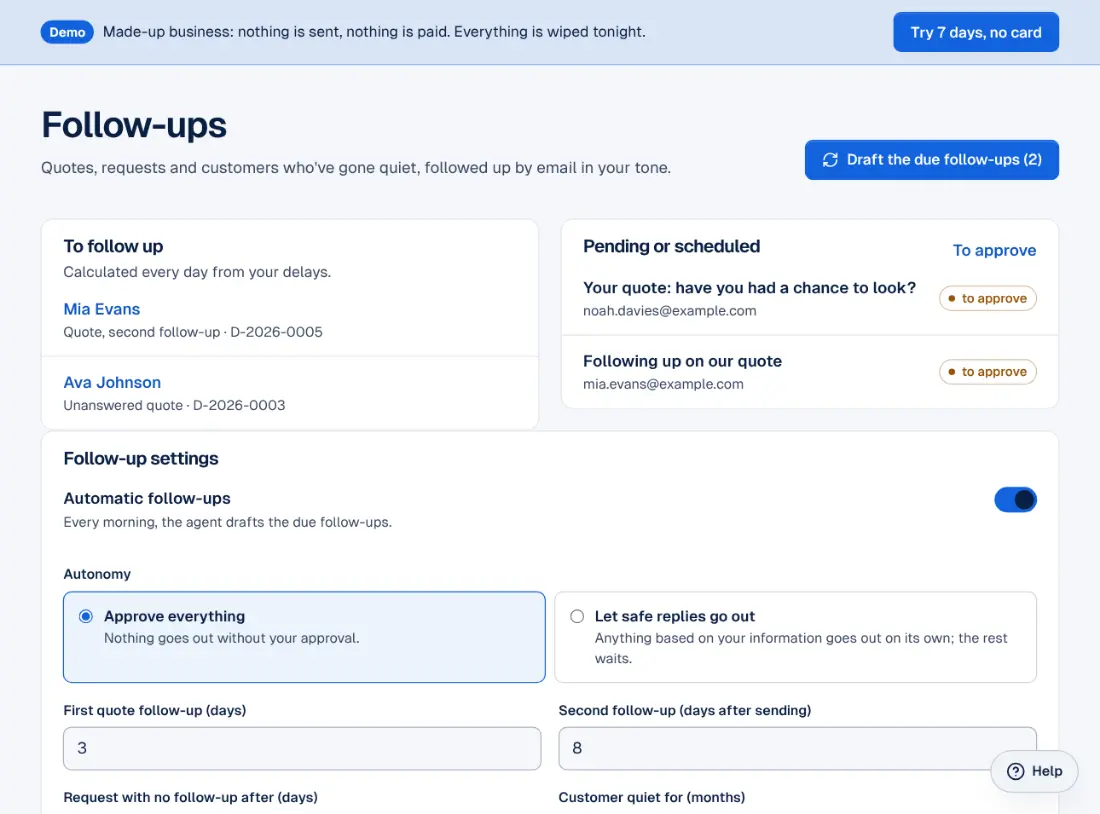Click the to approve badge for noah.davies@example.com
Image resolution: width=1100 pixels, height=814 pixels.
(x=988, y=298)
